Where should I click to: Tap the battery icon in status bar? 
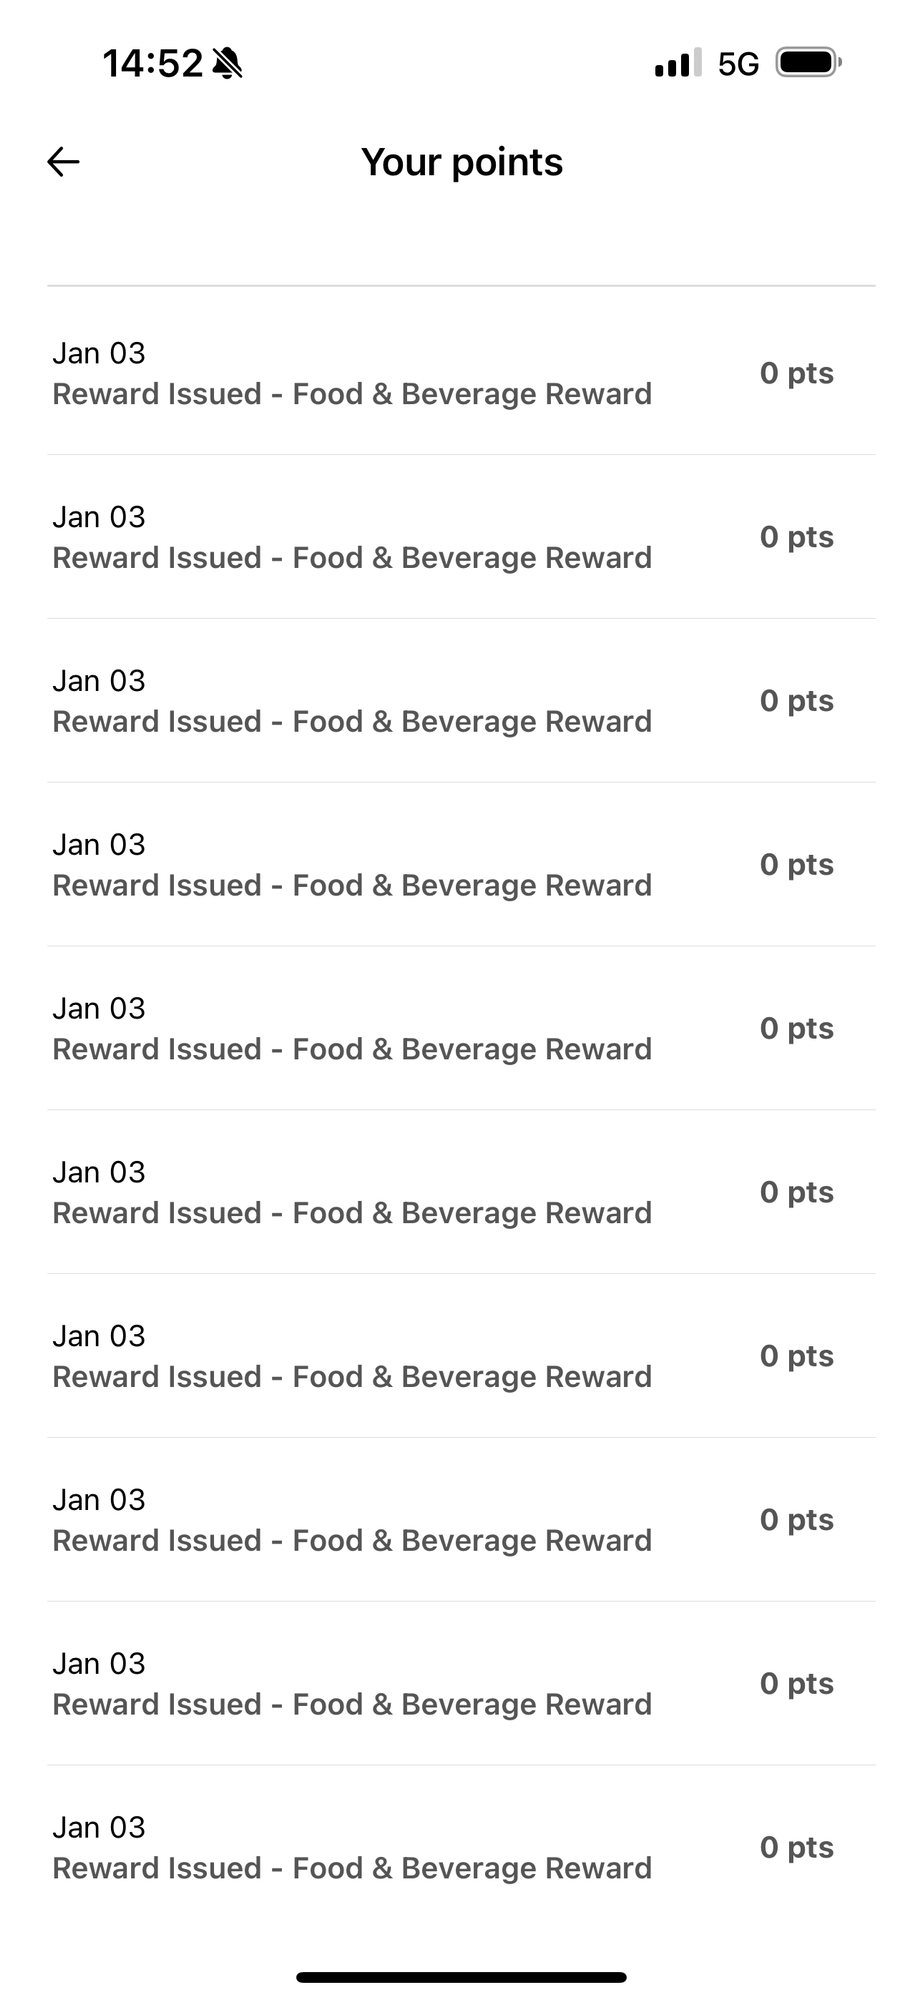tap(808, 63)
